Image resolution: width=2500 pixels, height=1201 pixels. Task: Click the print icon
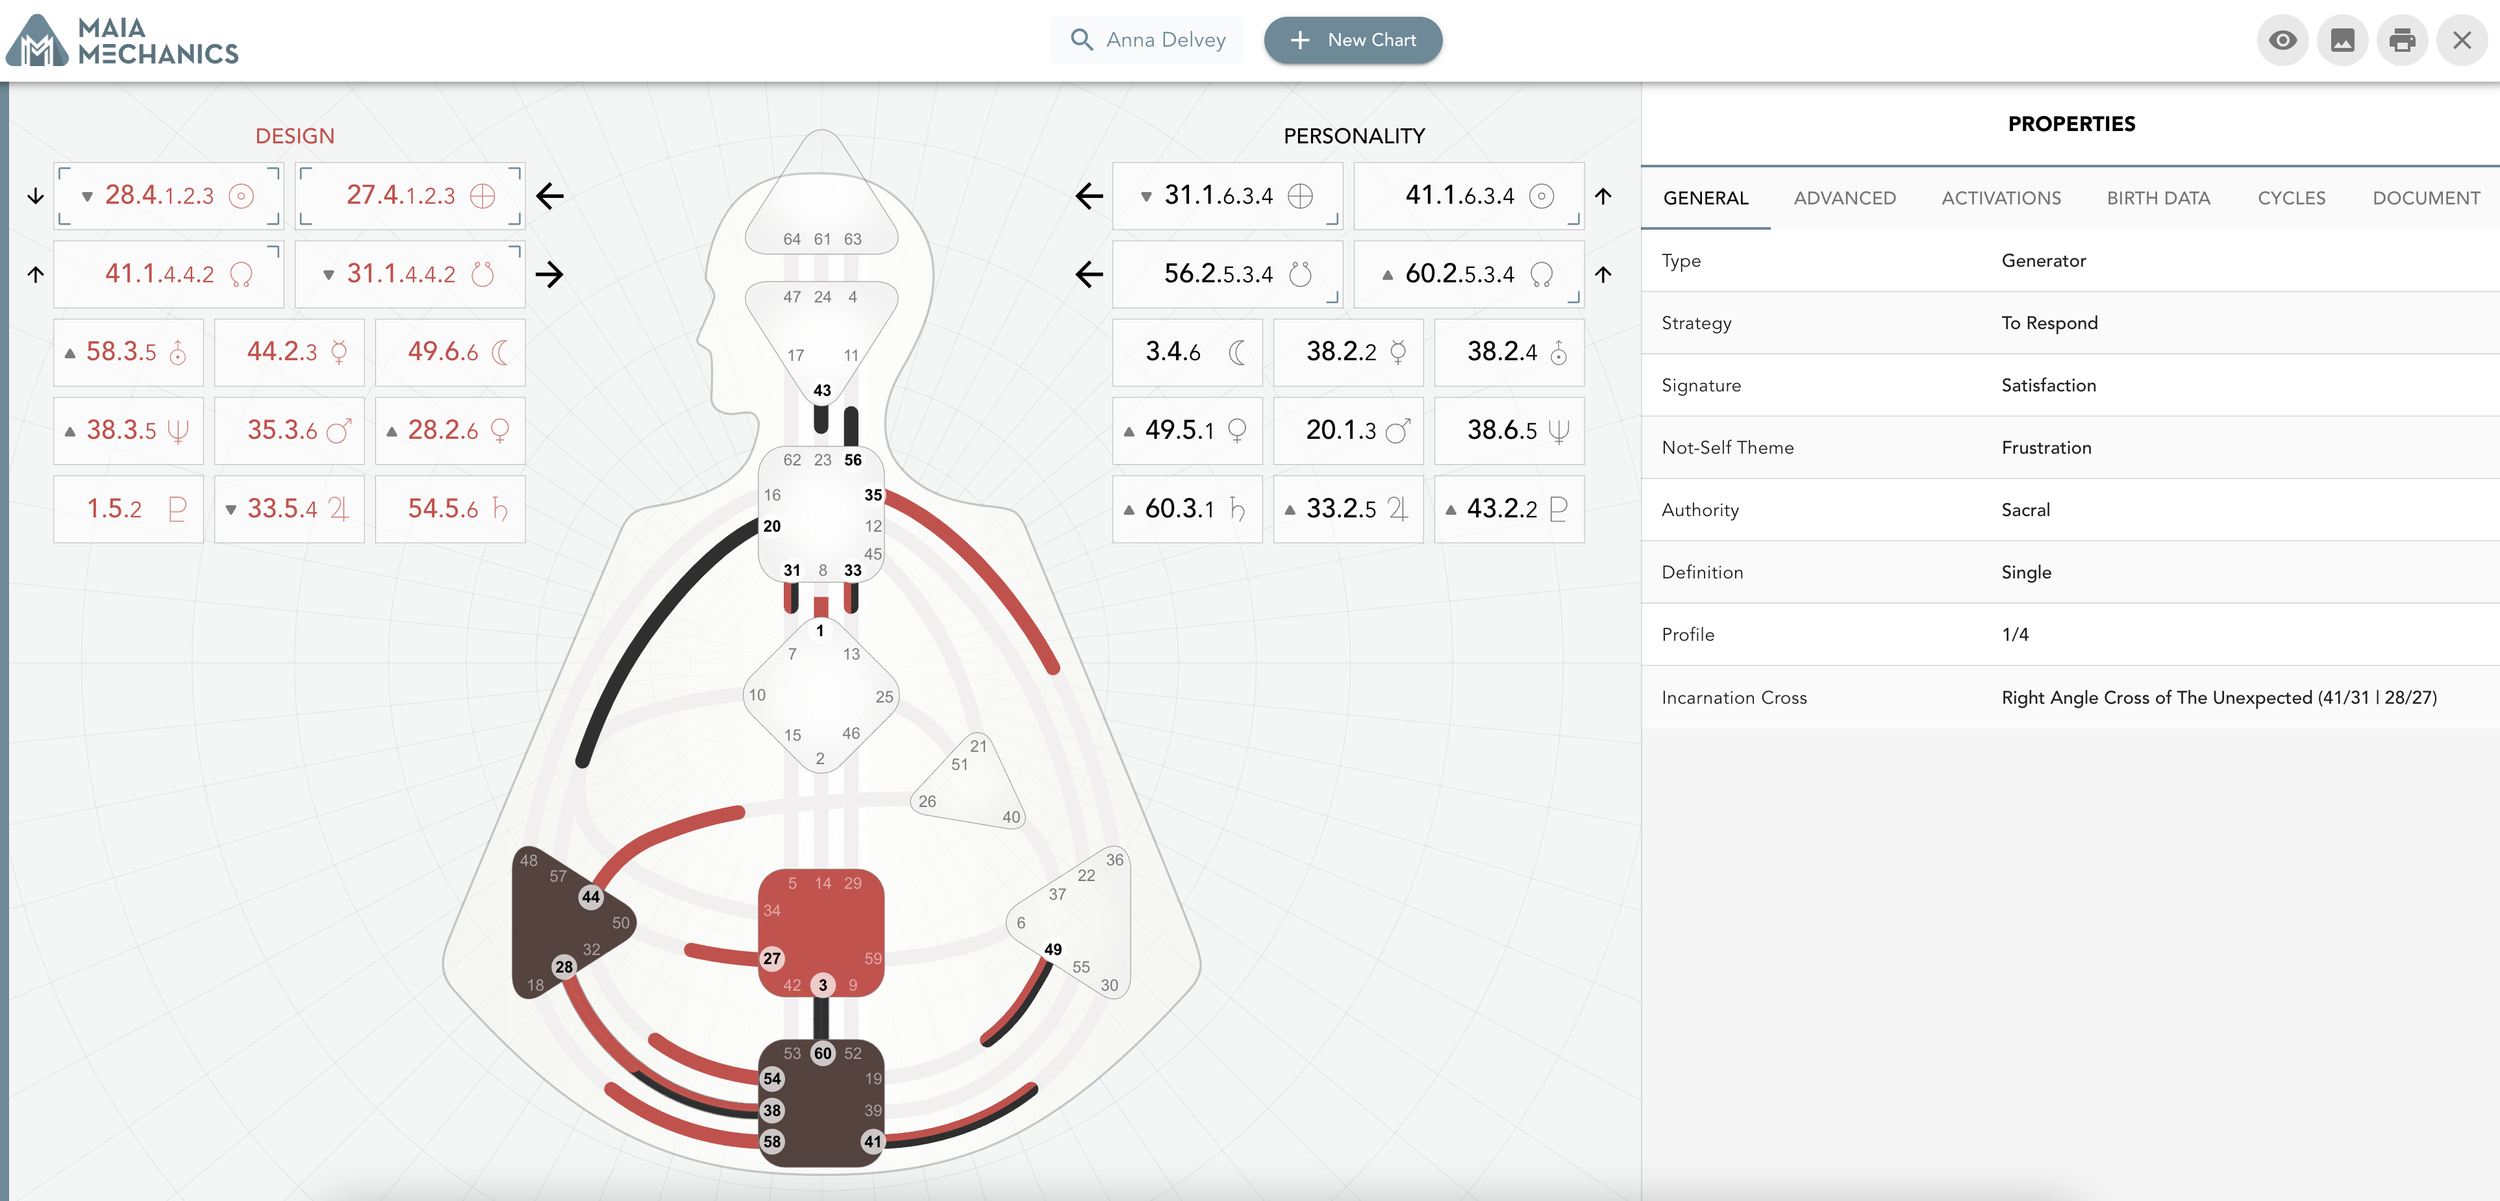[x=2402, y=40]
